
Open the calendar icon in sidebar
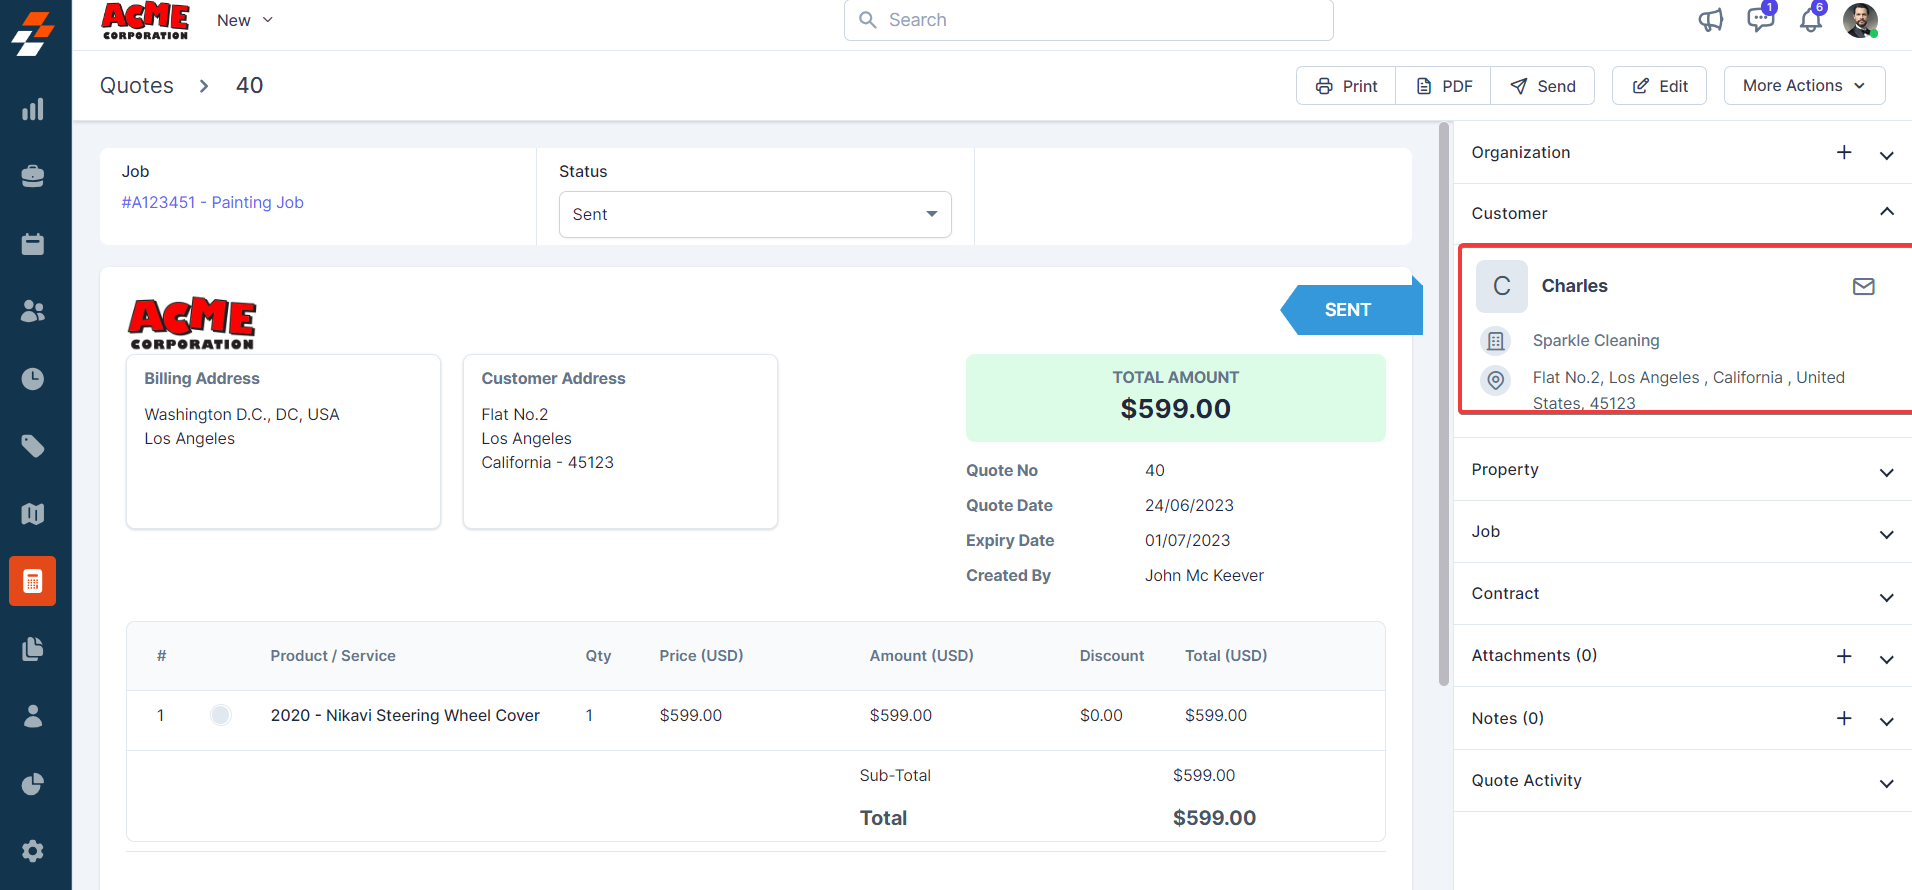(33, 244)
